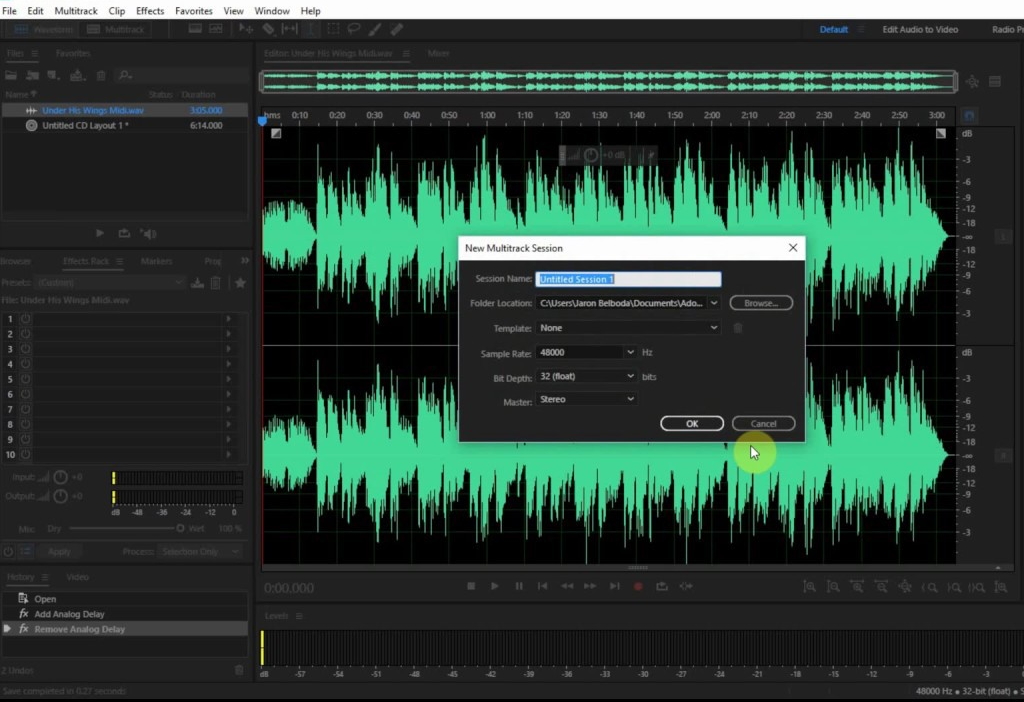Viewport: 1024px width, 702px height.
Task: Select the Time Selection tool
Action: [x=310, y=29]
